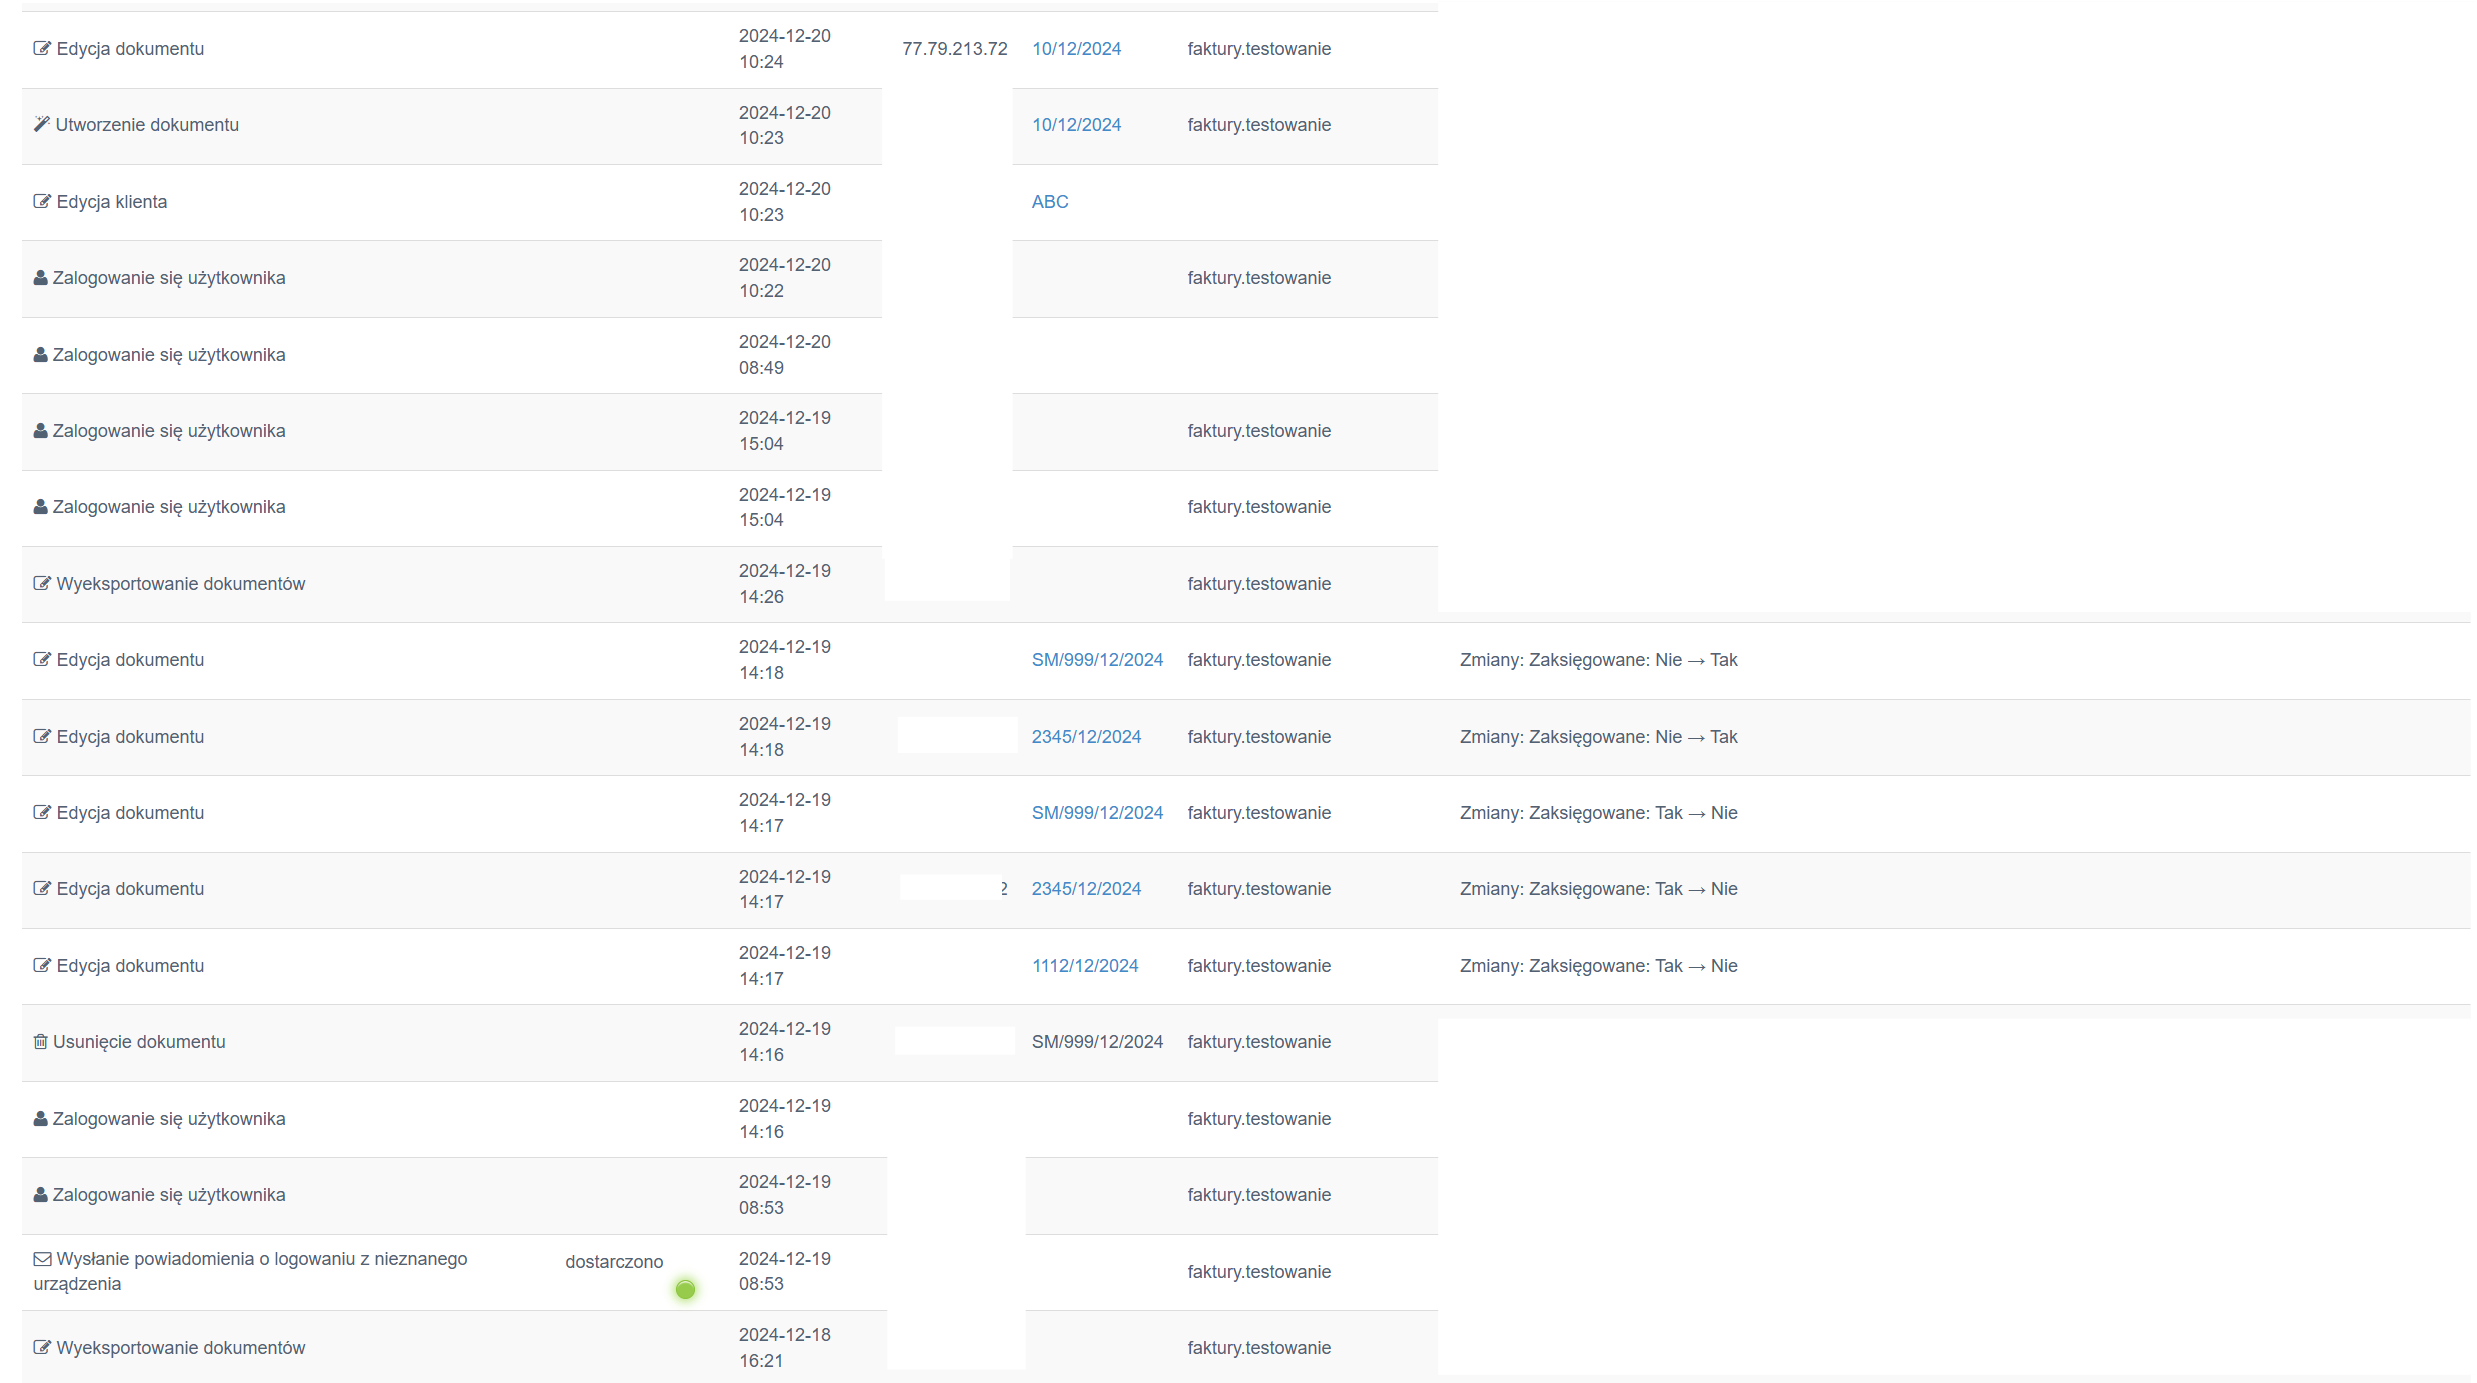Open 2345/12/2024 link in the Tak → Nie row

(x=1086, y=889)
